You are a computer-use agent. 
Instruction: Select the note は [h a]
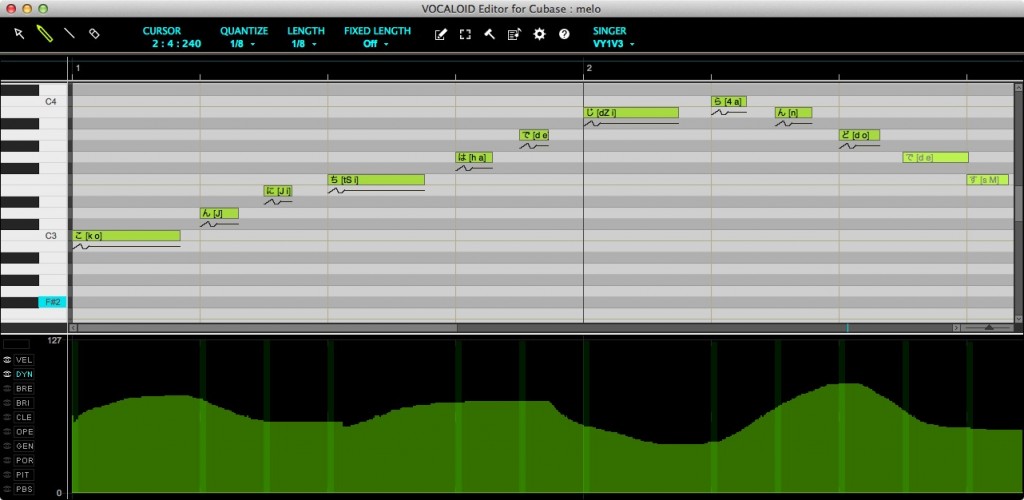pyautogui.click(x=474, y=157)
